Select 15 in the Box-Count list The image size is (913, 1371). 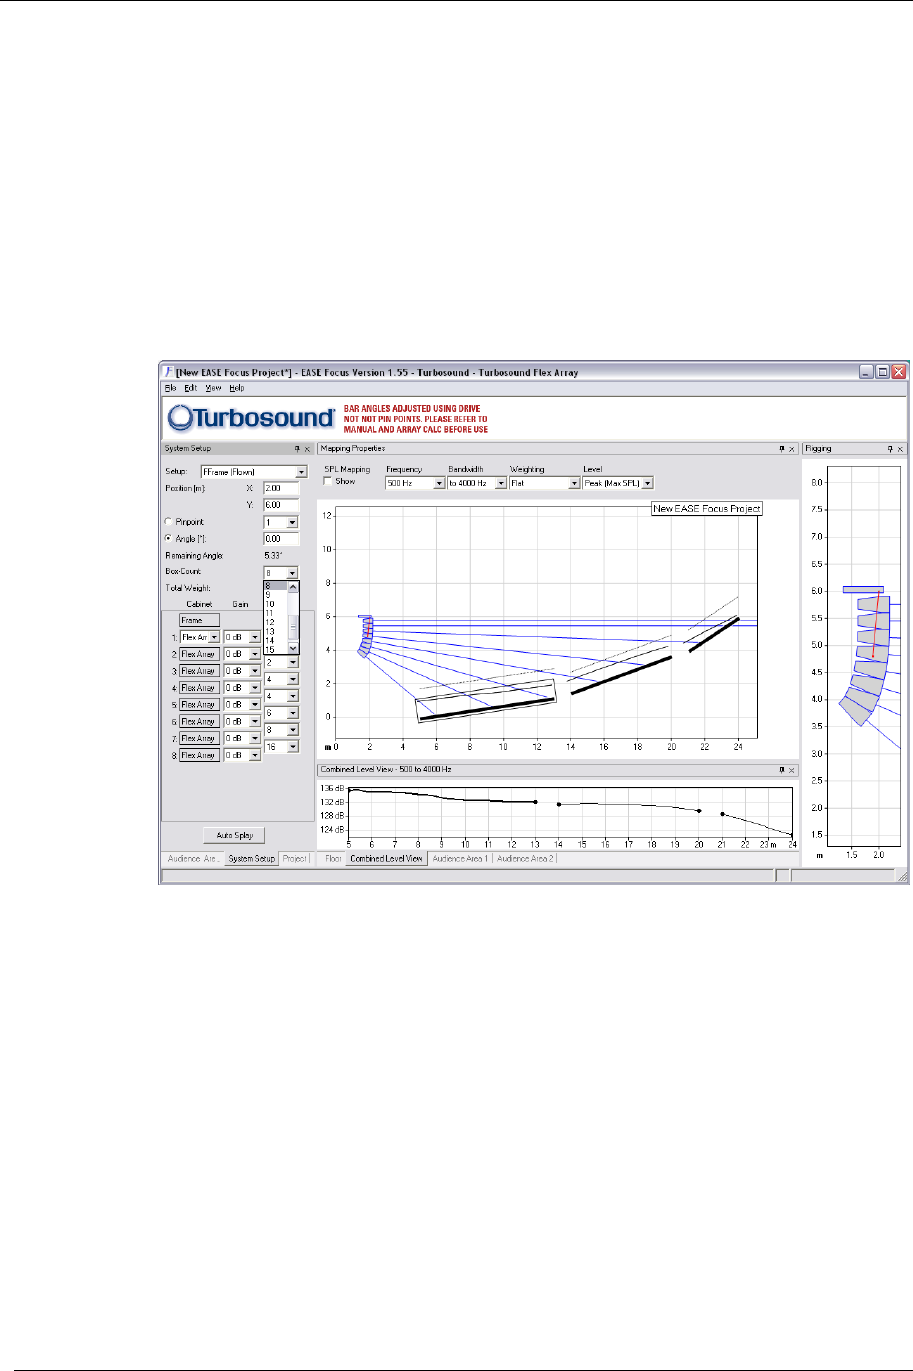(275, 650)
